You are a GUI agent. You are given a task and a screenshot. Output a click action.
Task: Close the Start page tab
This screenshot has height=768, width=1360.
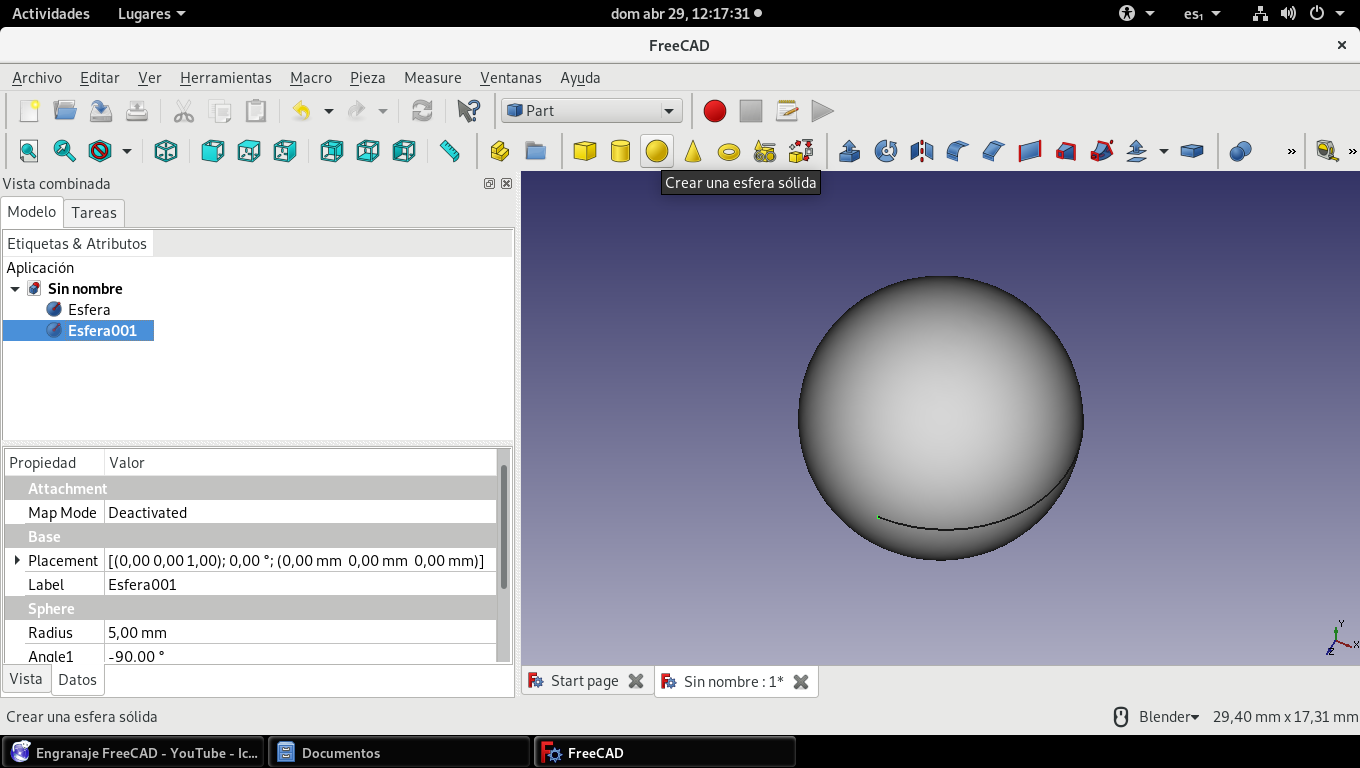click(x=636, y=681)
